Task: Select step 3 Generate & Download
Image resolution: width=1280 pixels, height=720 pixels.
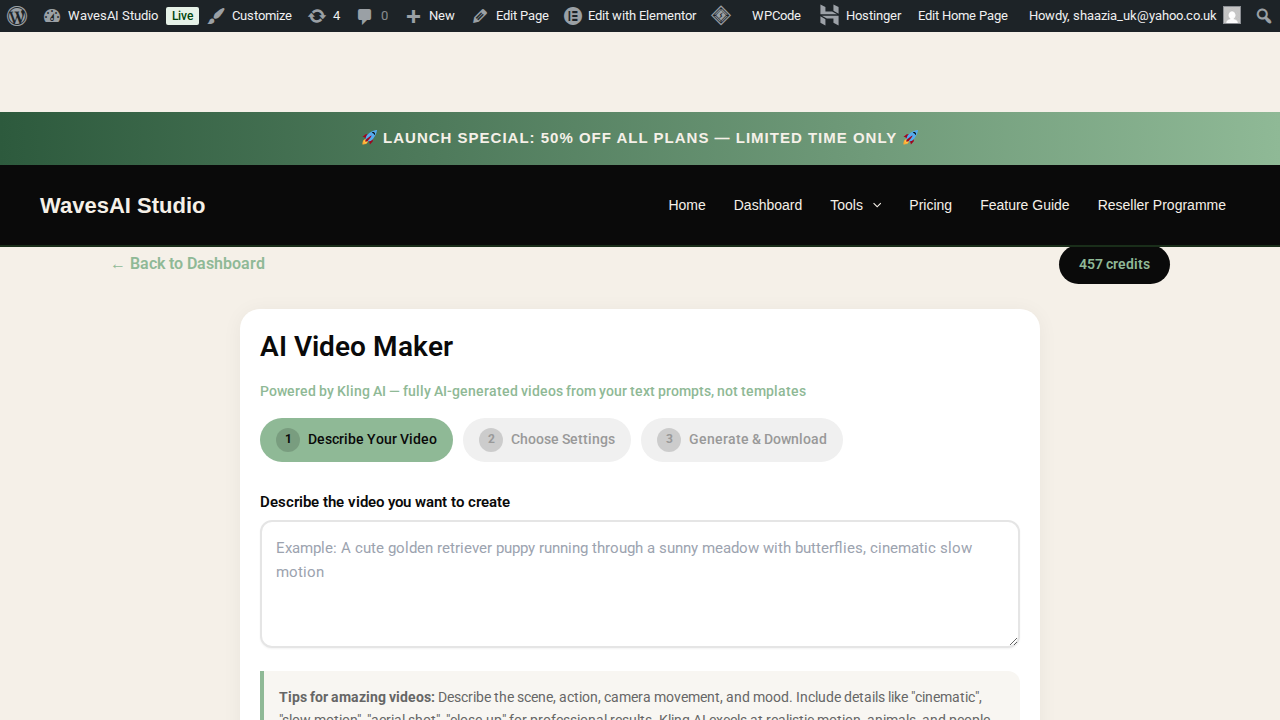Action: pyautogui.click(x=742, y=440)
